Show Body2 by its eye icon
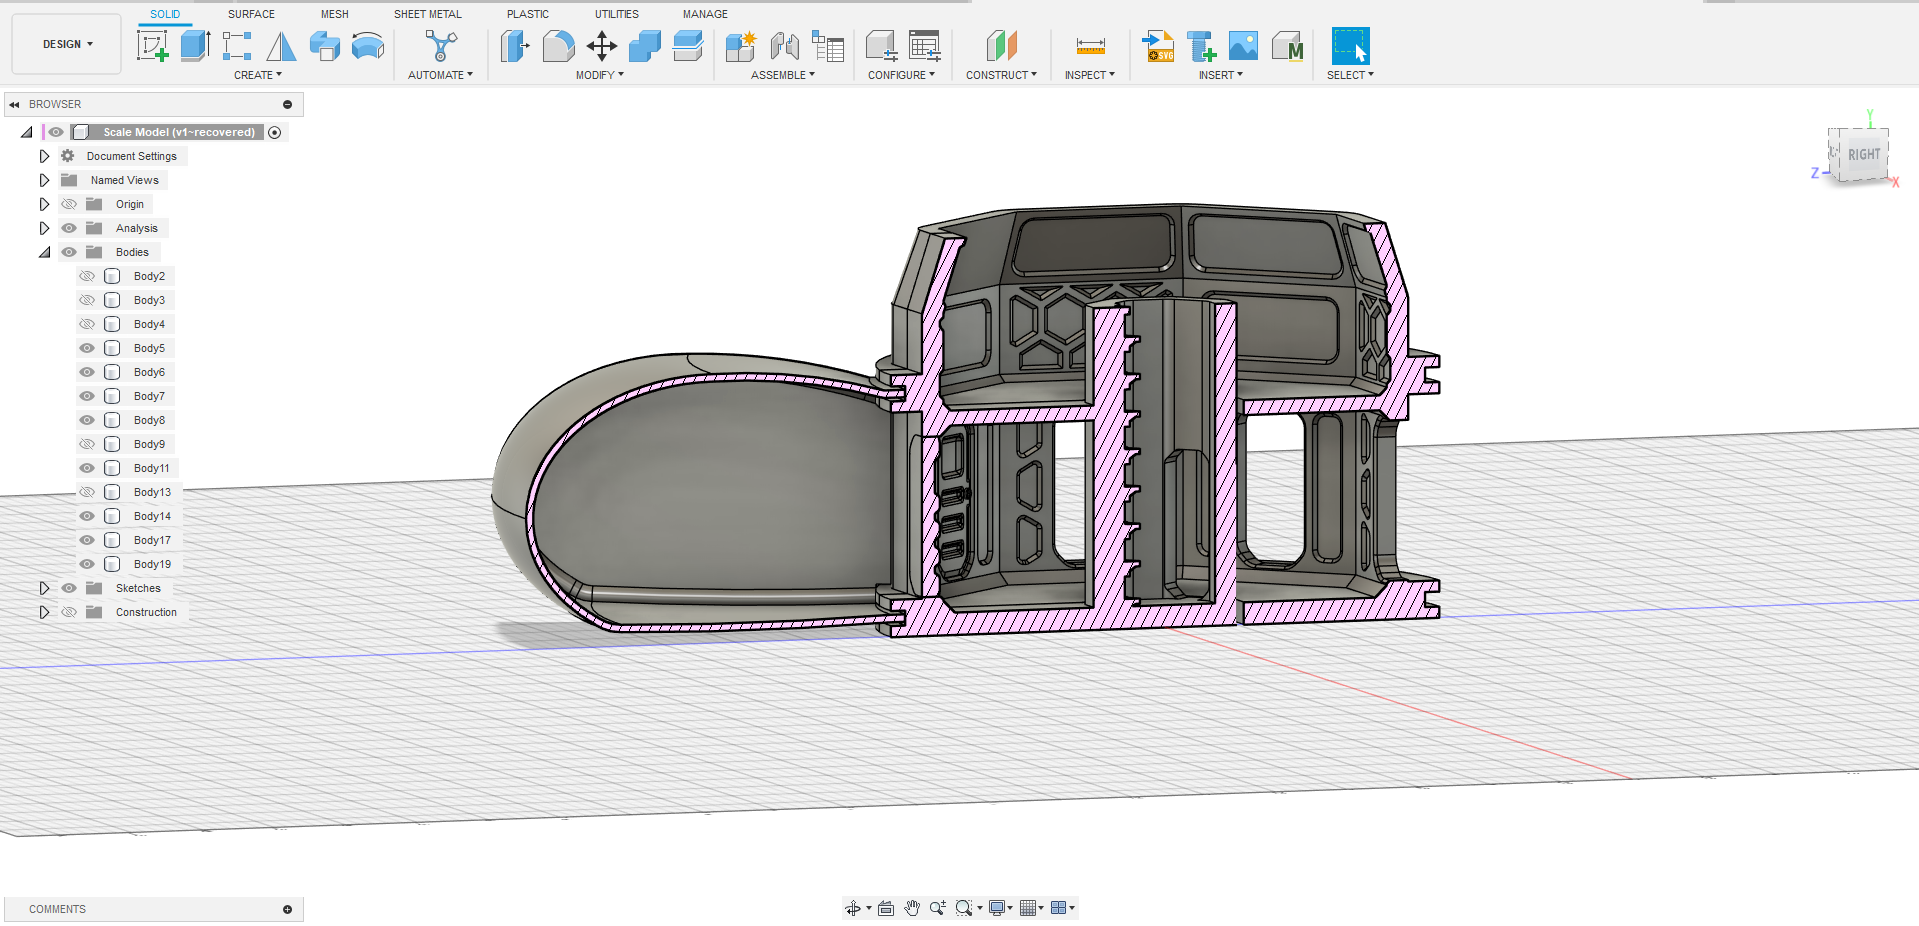Screen dimensions: 1919x926 point(87,276)
